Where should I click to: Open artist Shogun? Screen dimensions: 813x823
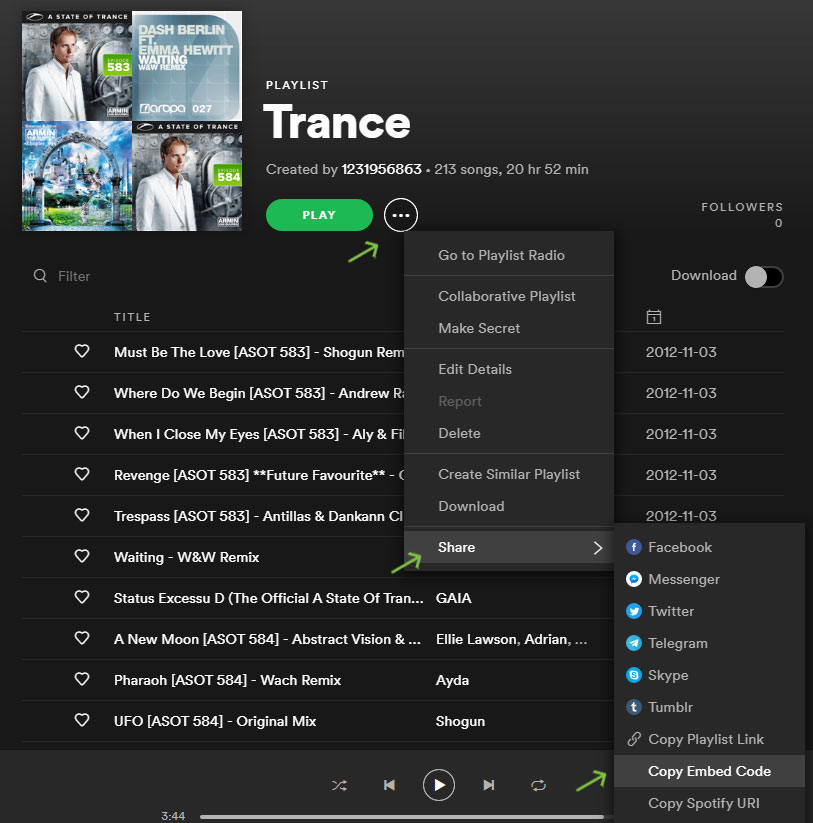[x=460, y=721]
